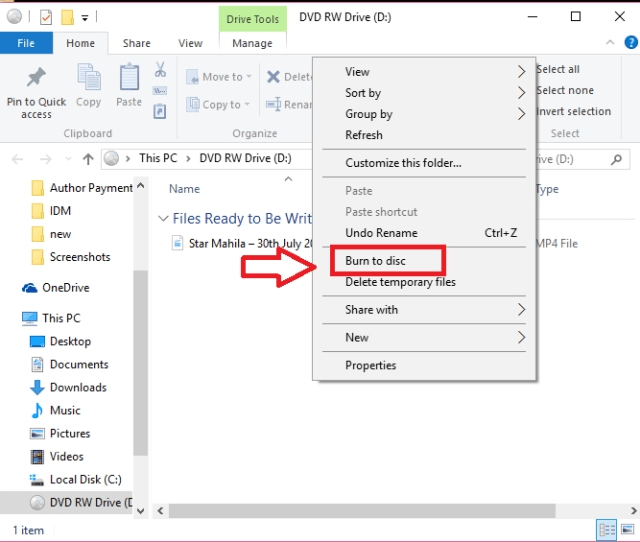Switch to Large icons view in status bar
The height and width of the screenshot is (542, 640).
[627, 530]
